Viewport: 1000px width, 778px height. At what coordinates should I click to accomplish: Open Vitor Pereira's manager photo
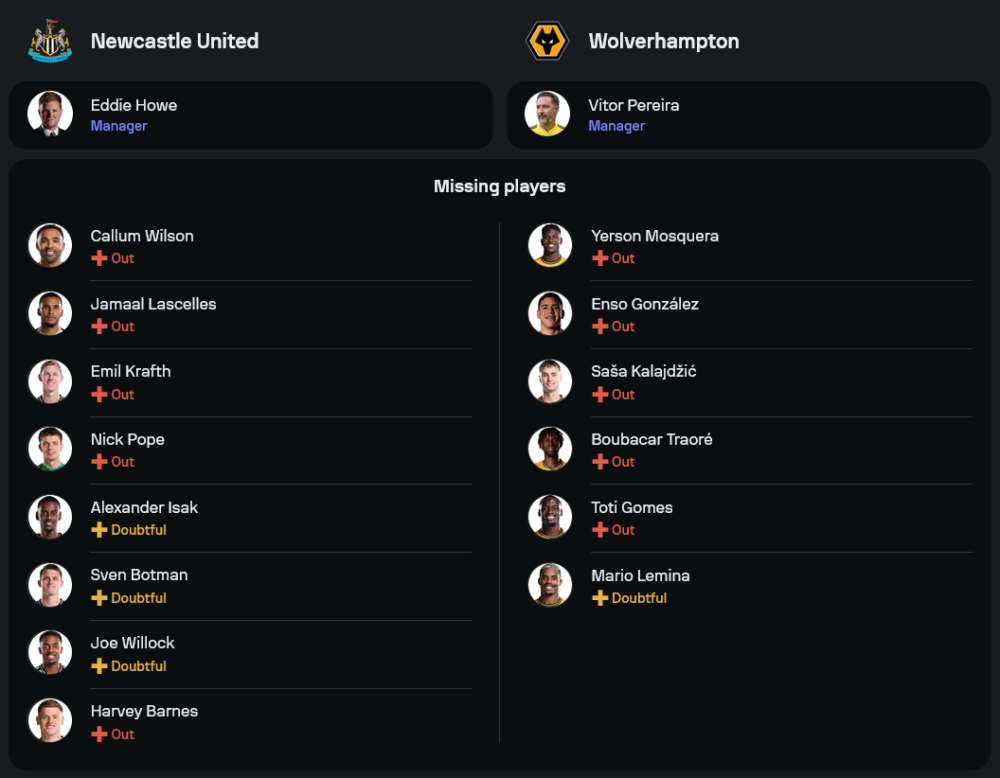tap(547, 114)
